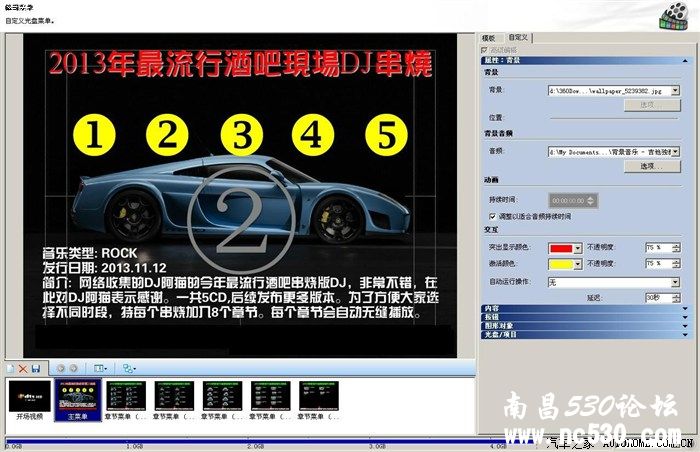Click the duration time stepper arrows
Viewport: 700px width, 452px height.
[591, 201]
